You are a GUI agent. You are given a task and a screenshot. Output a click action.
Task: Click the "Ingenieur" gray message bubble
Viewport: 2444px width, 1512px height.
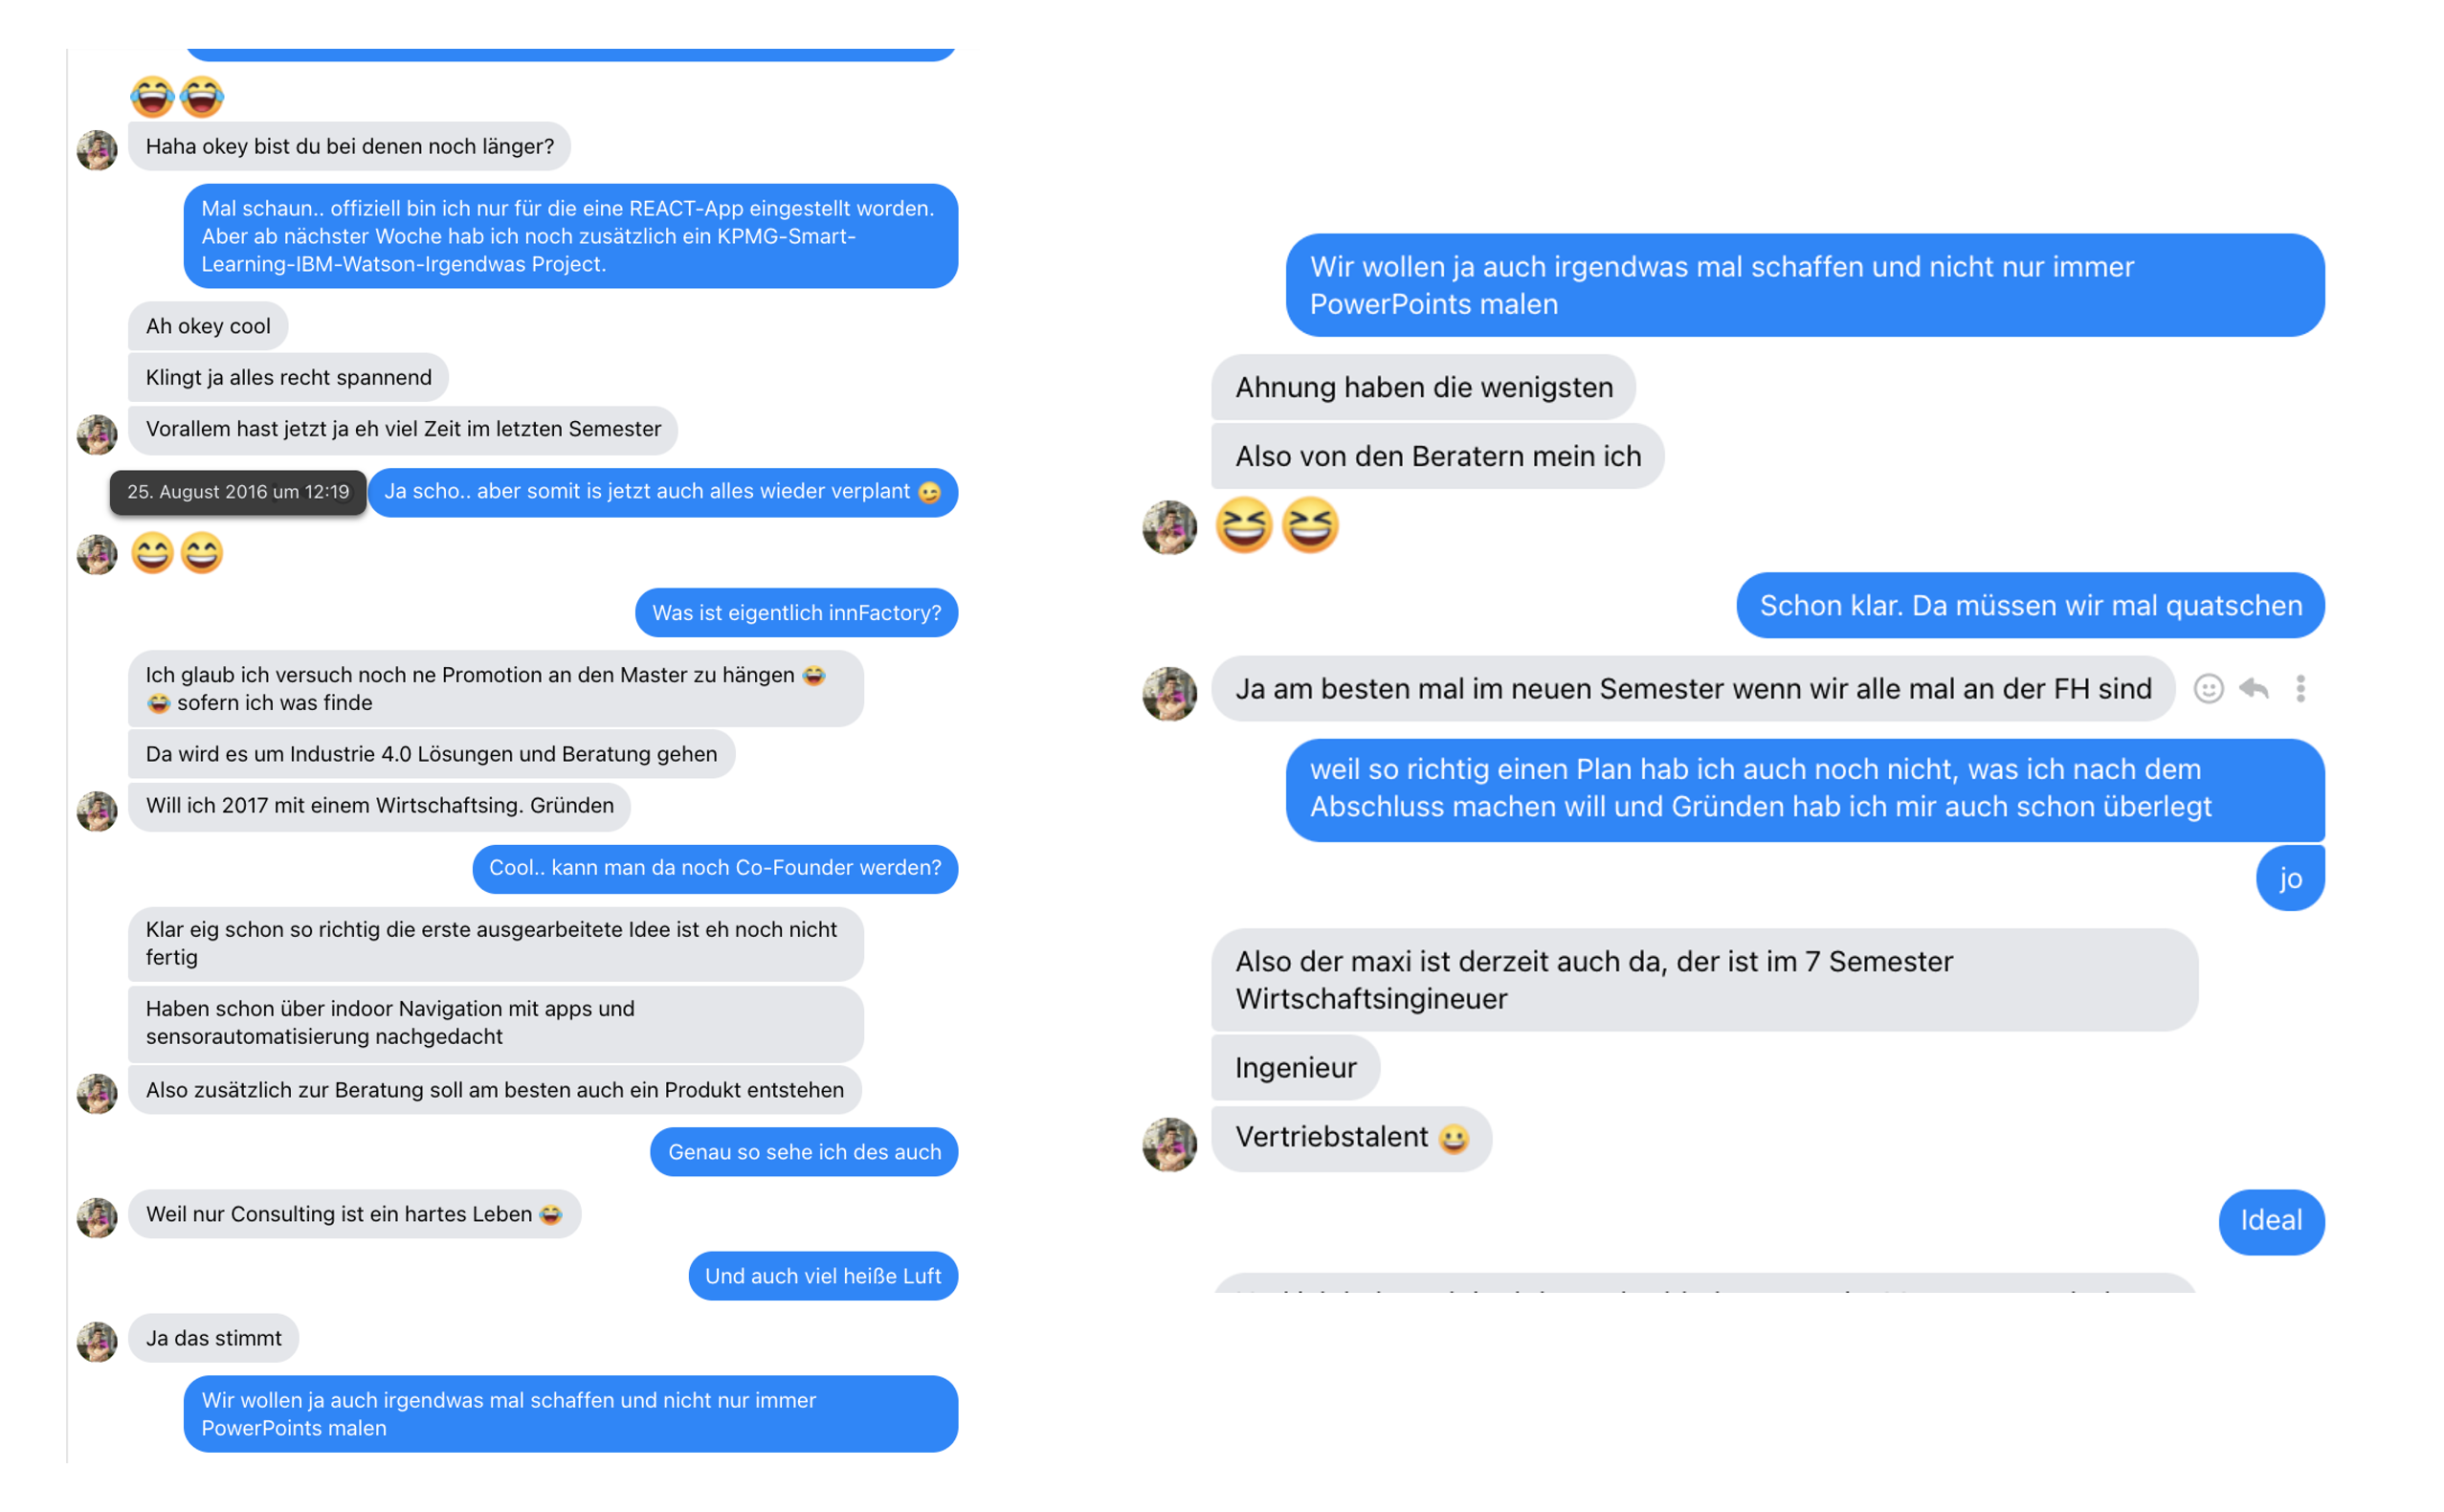coord(1295,1068)
